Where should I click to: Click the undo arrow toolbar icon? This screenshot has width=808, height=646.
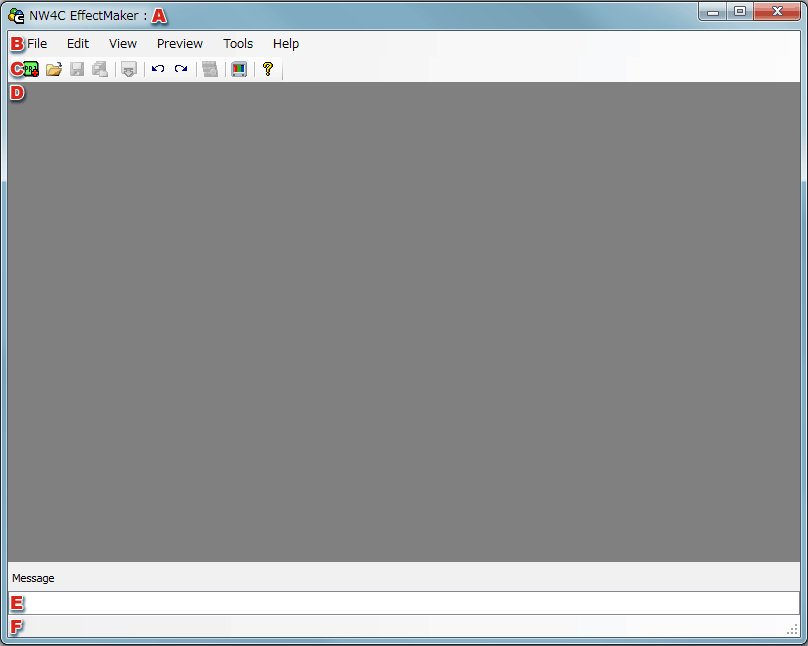click(158, 69)
